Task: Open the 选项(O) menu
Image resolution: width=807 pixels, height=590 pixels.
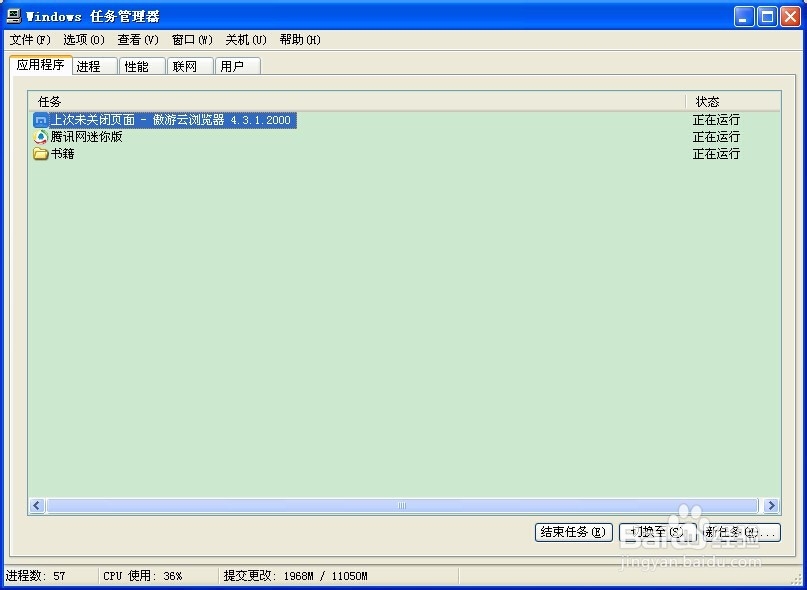Action: [x=84, y=40]
